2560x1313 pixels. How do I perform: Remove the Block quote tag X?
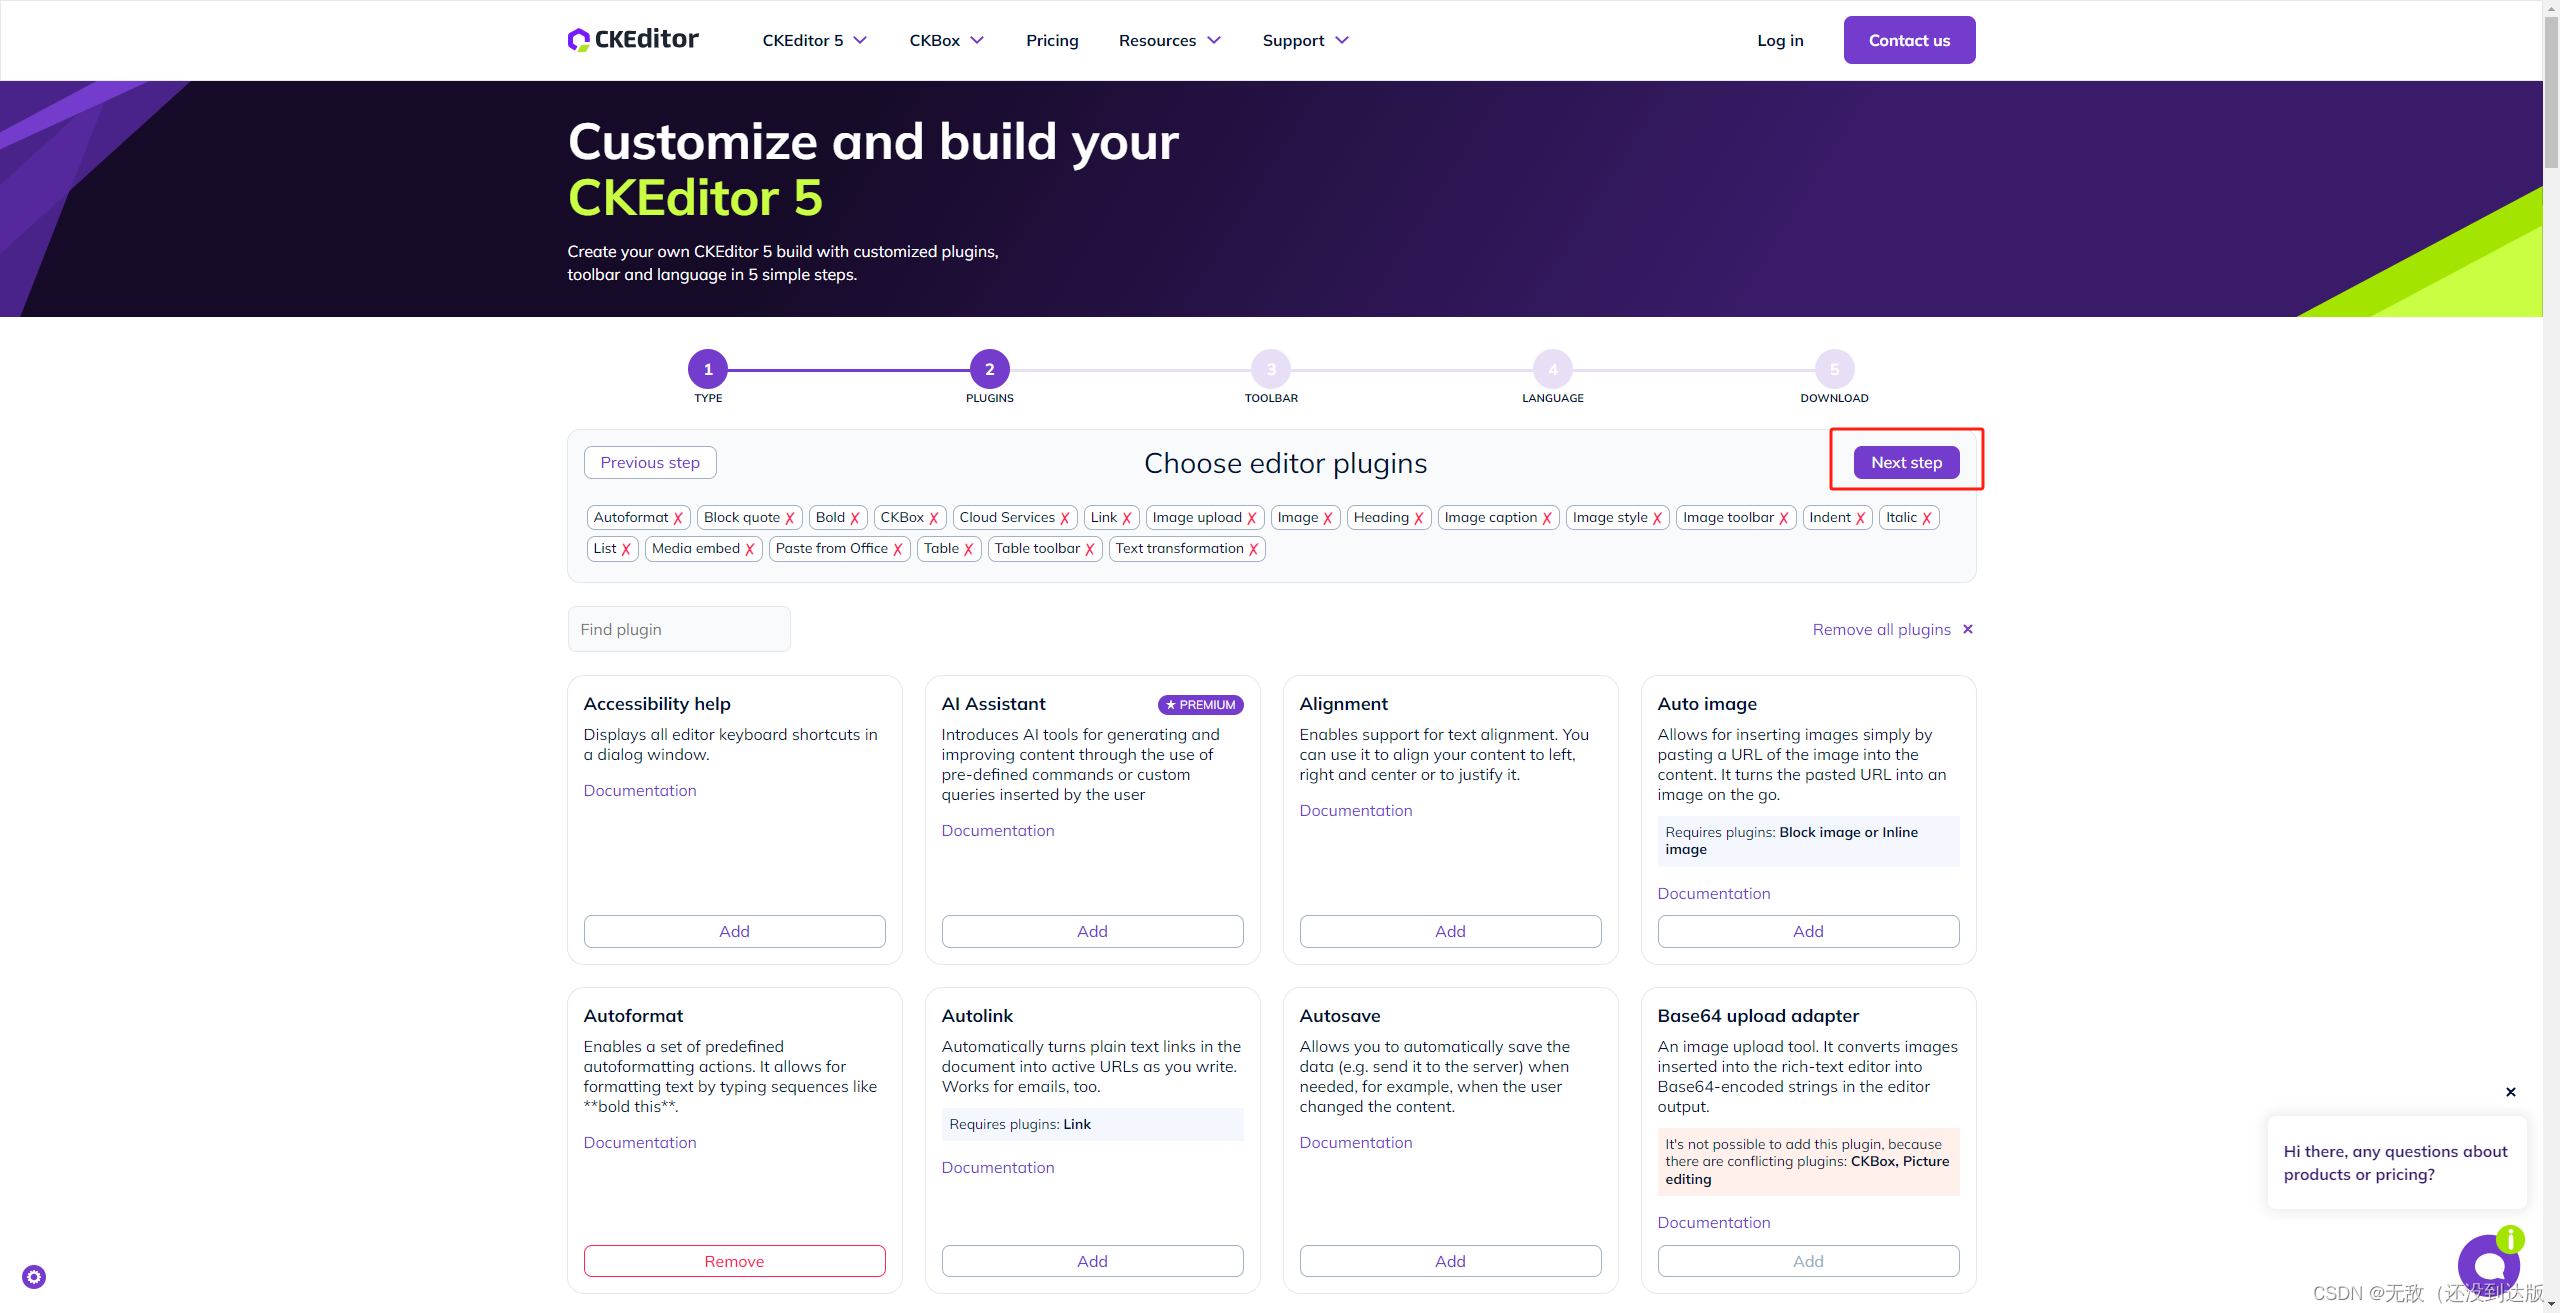[790, 518]
